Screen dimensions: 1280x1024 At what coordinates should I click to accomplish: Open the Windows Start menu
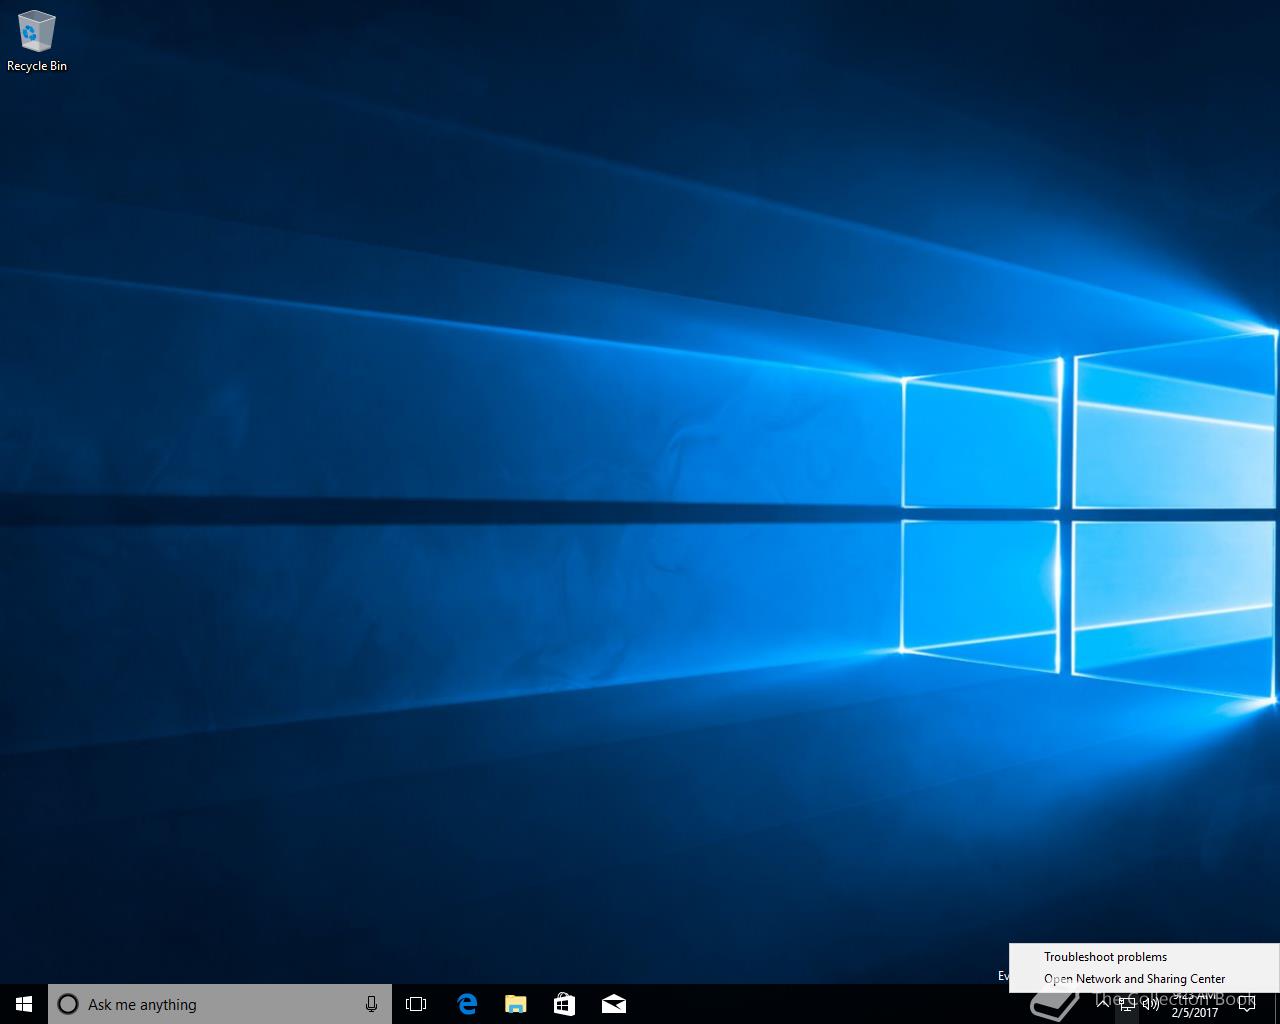24,1004
